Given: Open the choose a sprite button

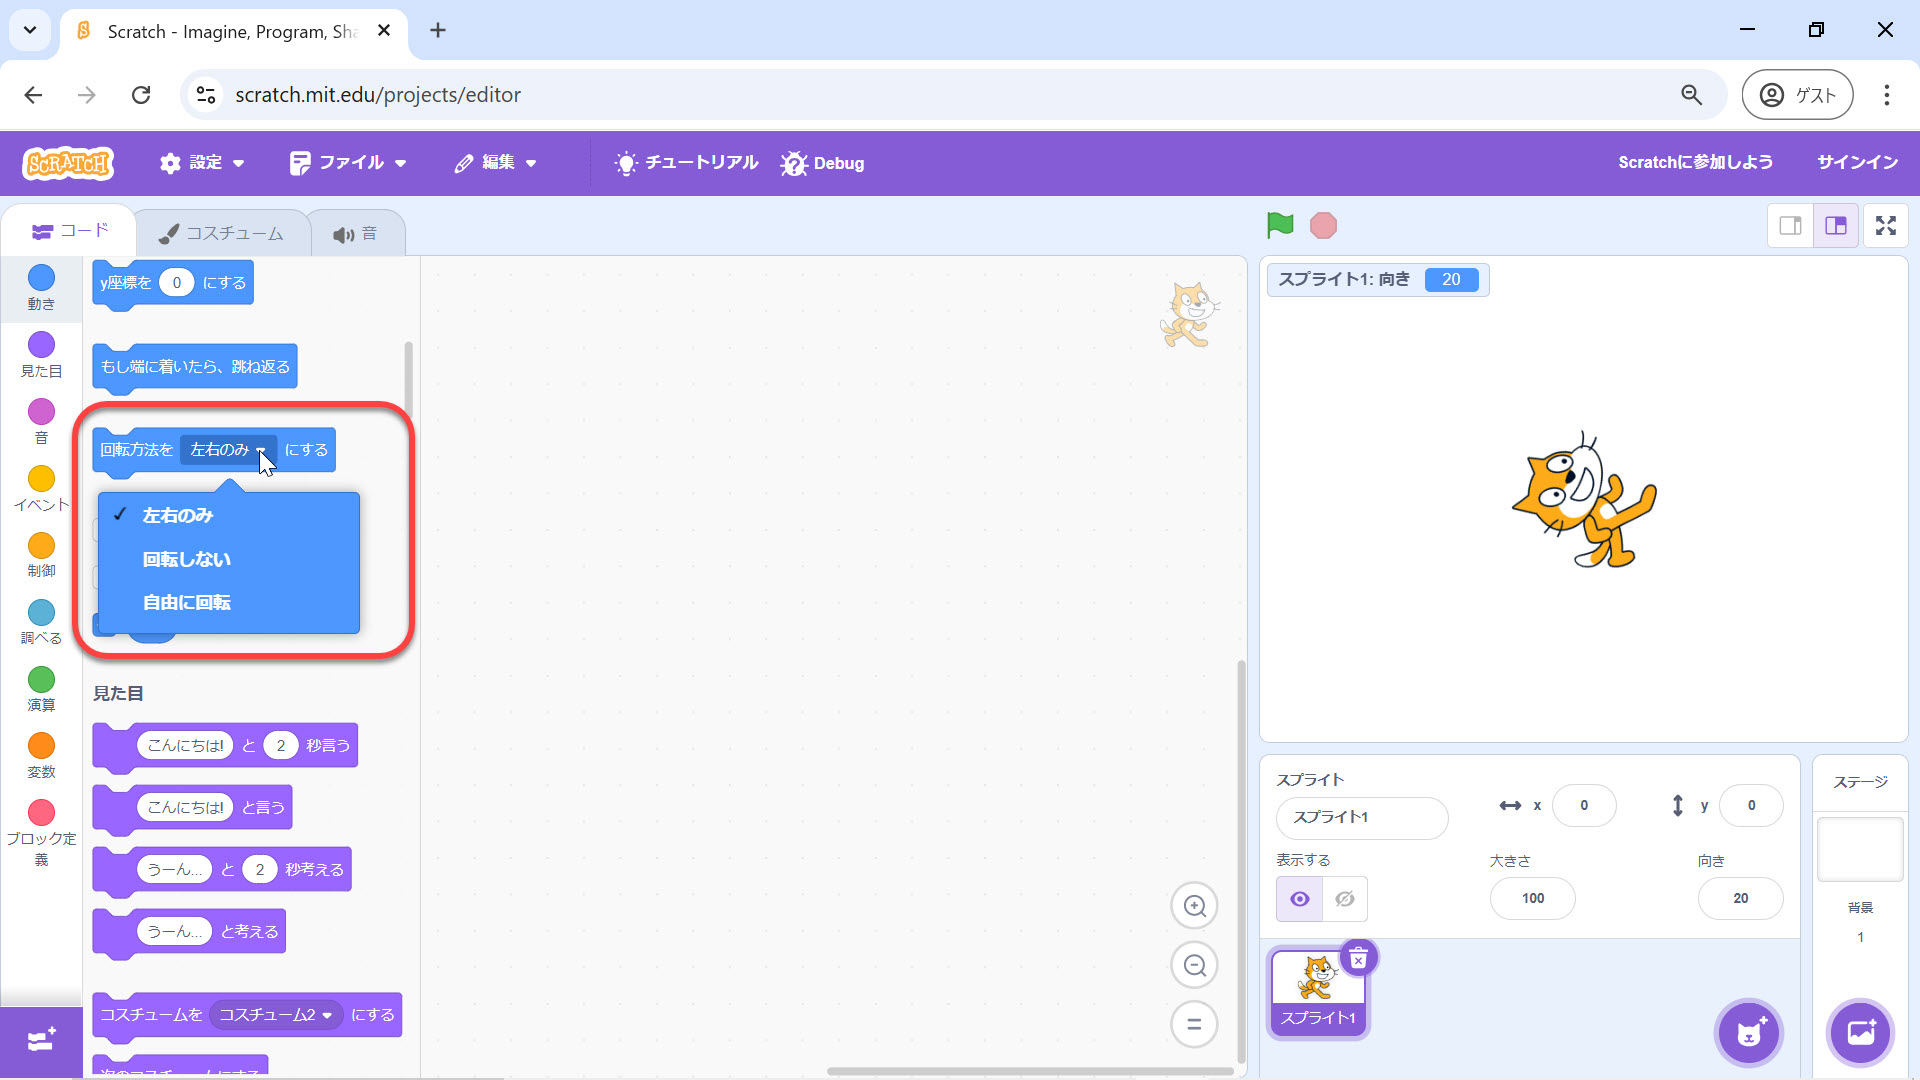Looking at the screenshot, I should click(1748, 1033).
